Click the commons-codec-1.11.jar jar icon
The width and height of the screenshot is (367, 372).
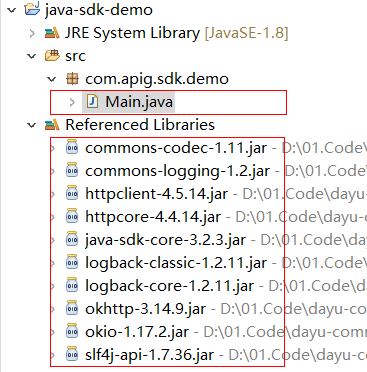(x=72, y=148)
